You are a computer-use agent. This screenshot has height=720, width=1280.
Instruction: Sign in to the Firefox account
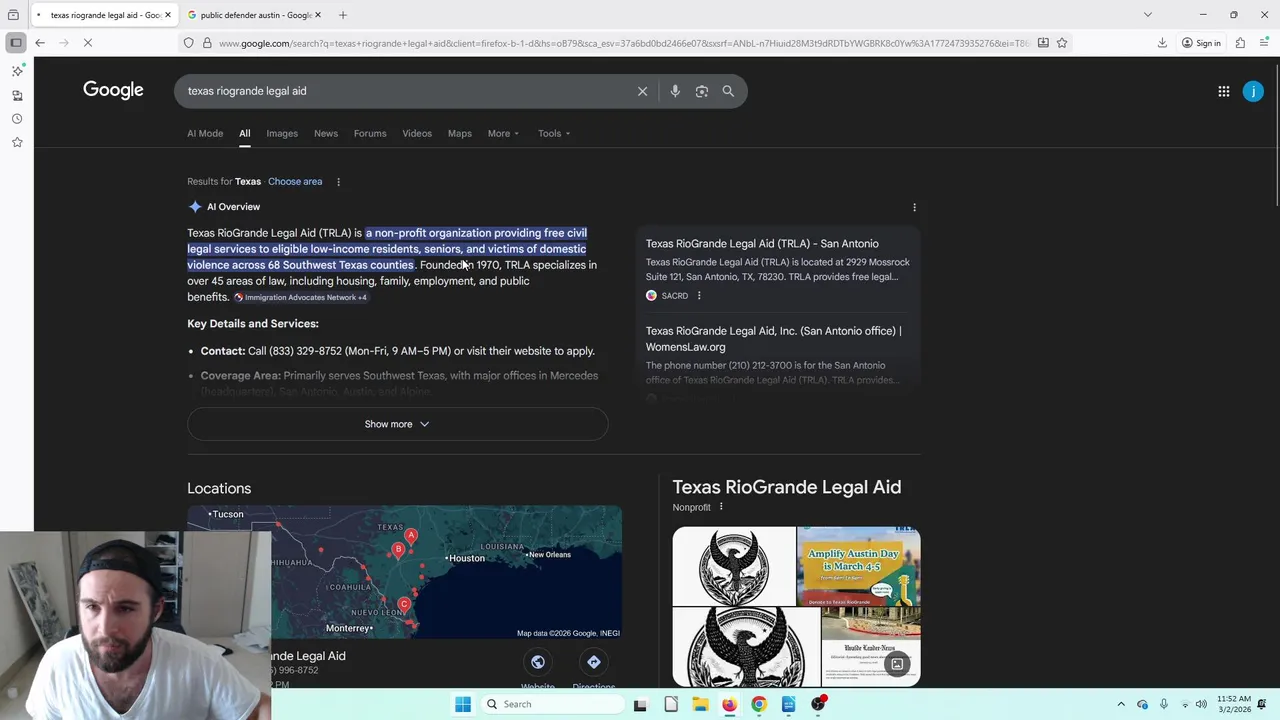[1201, 43]
